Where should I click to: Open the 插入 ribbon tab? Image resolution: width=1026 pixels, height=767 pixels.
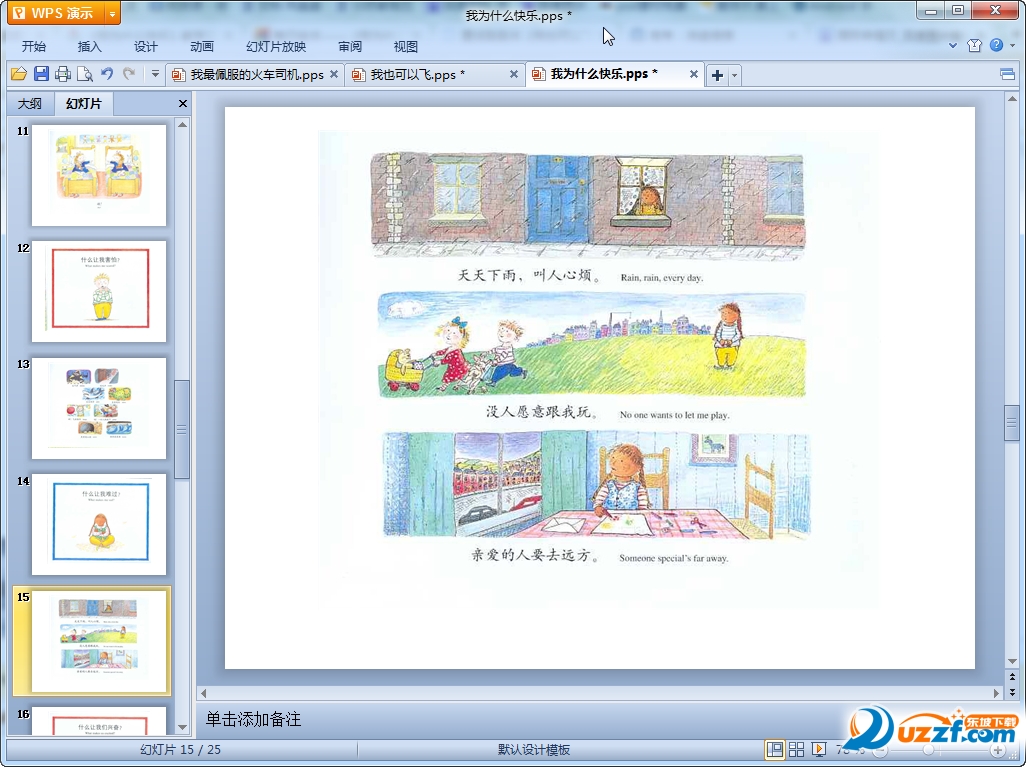point(90,46)
